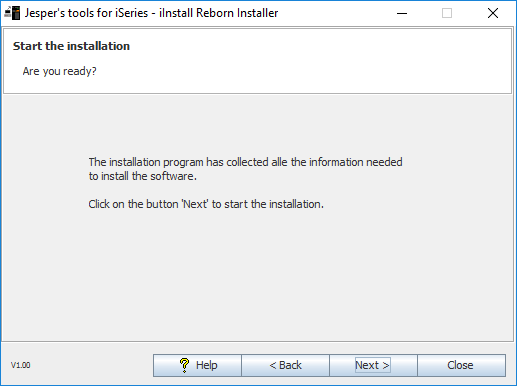Image resolution: width=517 pixels, height=386 pixels.
Task: Open the Help for this installer step
Action: click(x=197, y=365)
